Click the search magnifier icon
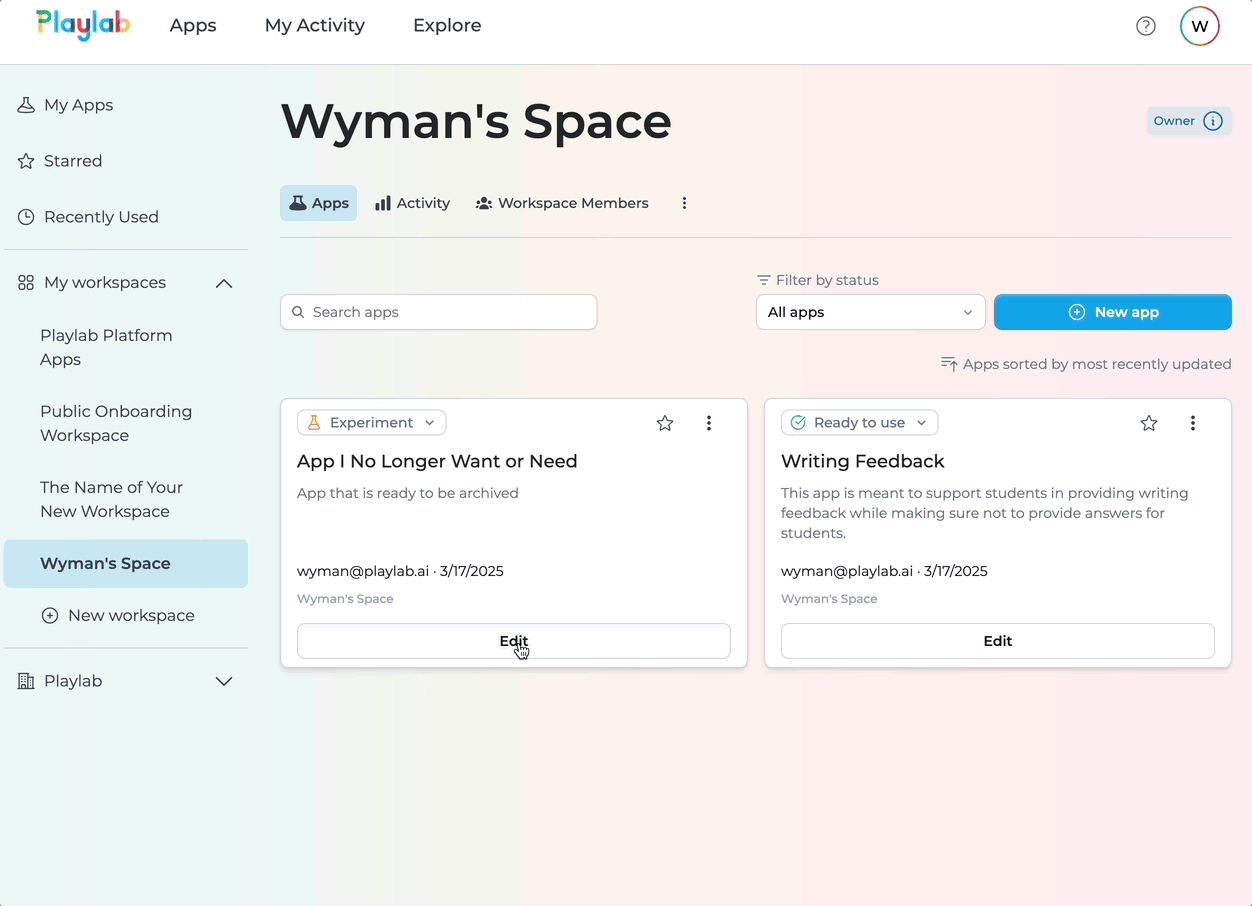The height and width of the screenshot is (906, 1252). [x=298, y=312]
